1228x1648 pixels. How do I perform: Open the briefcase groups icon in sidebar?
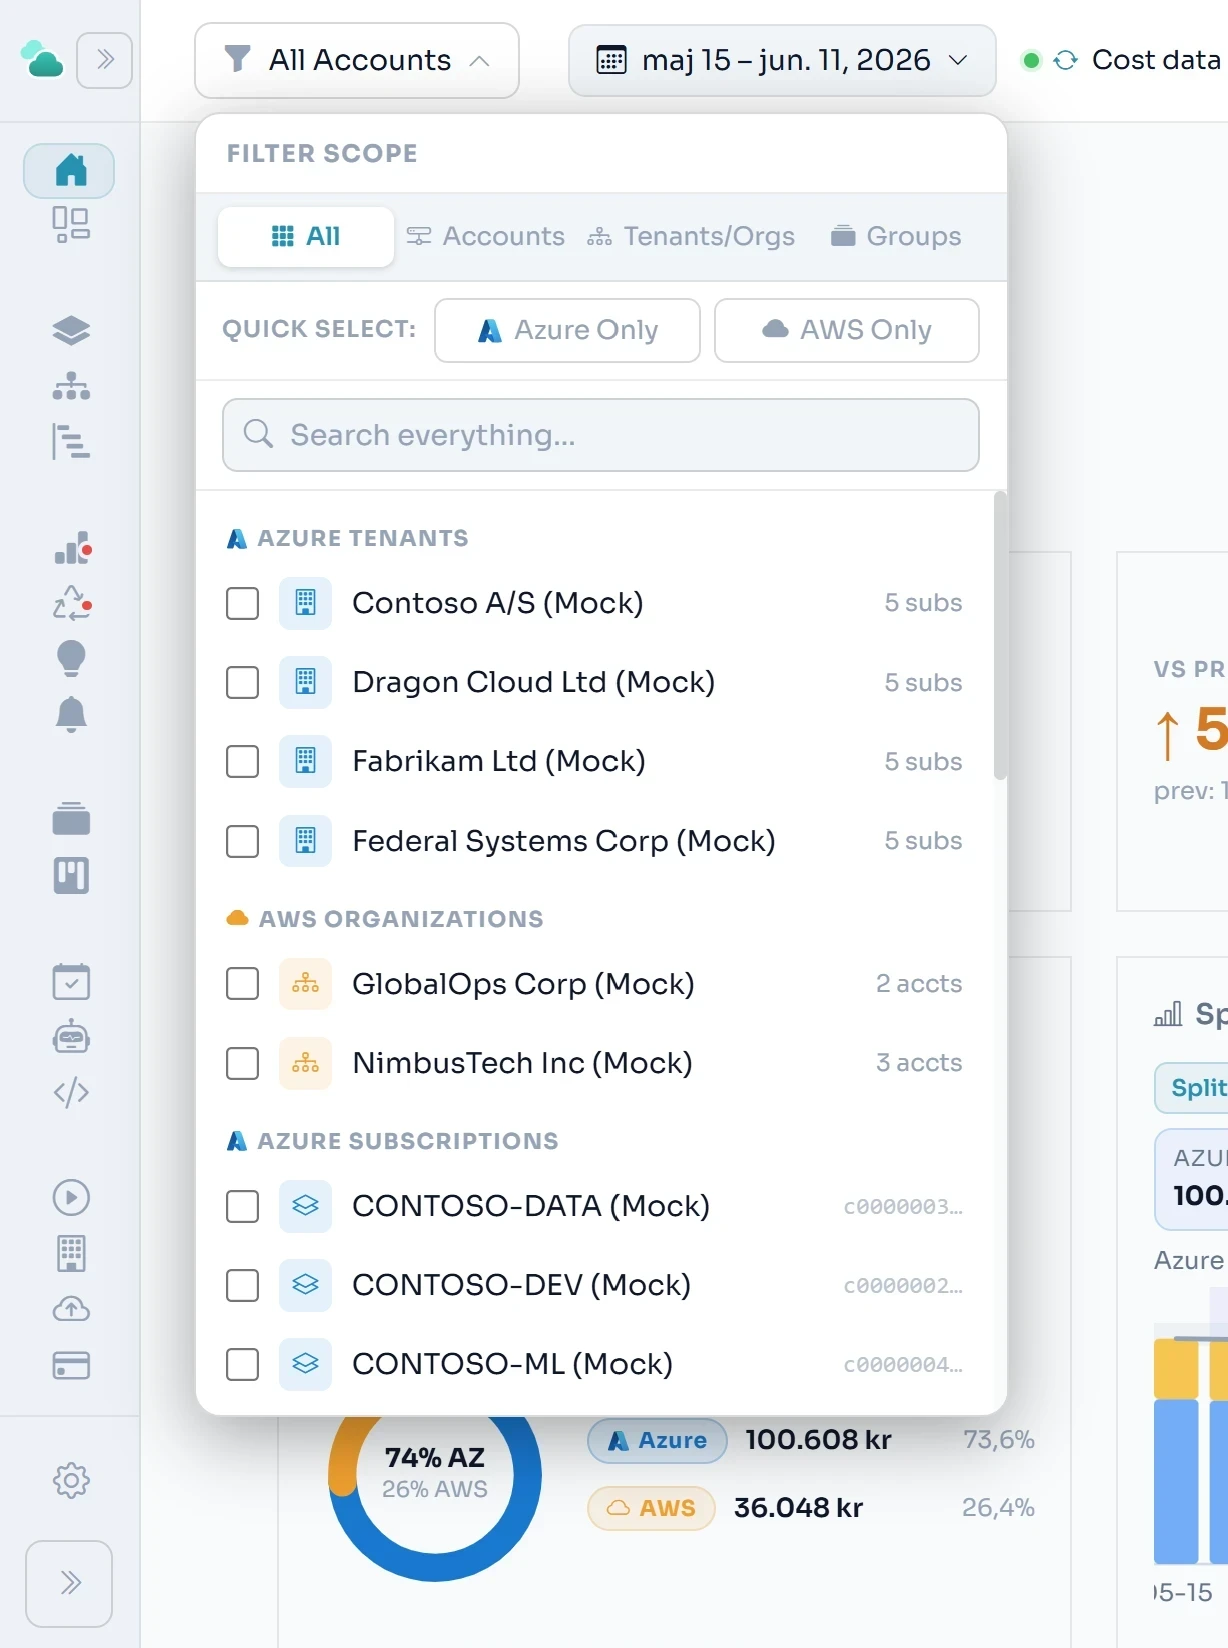click(71, 819)
